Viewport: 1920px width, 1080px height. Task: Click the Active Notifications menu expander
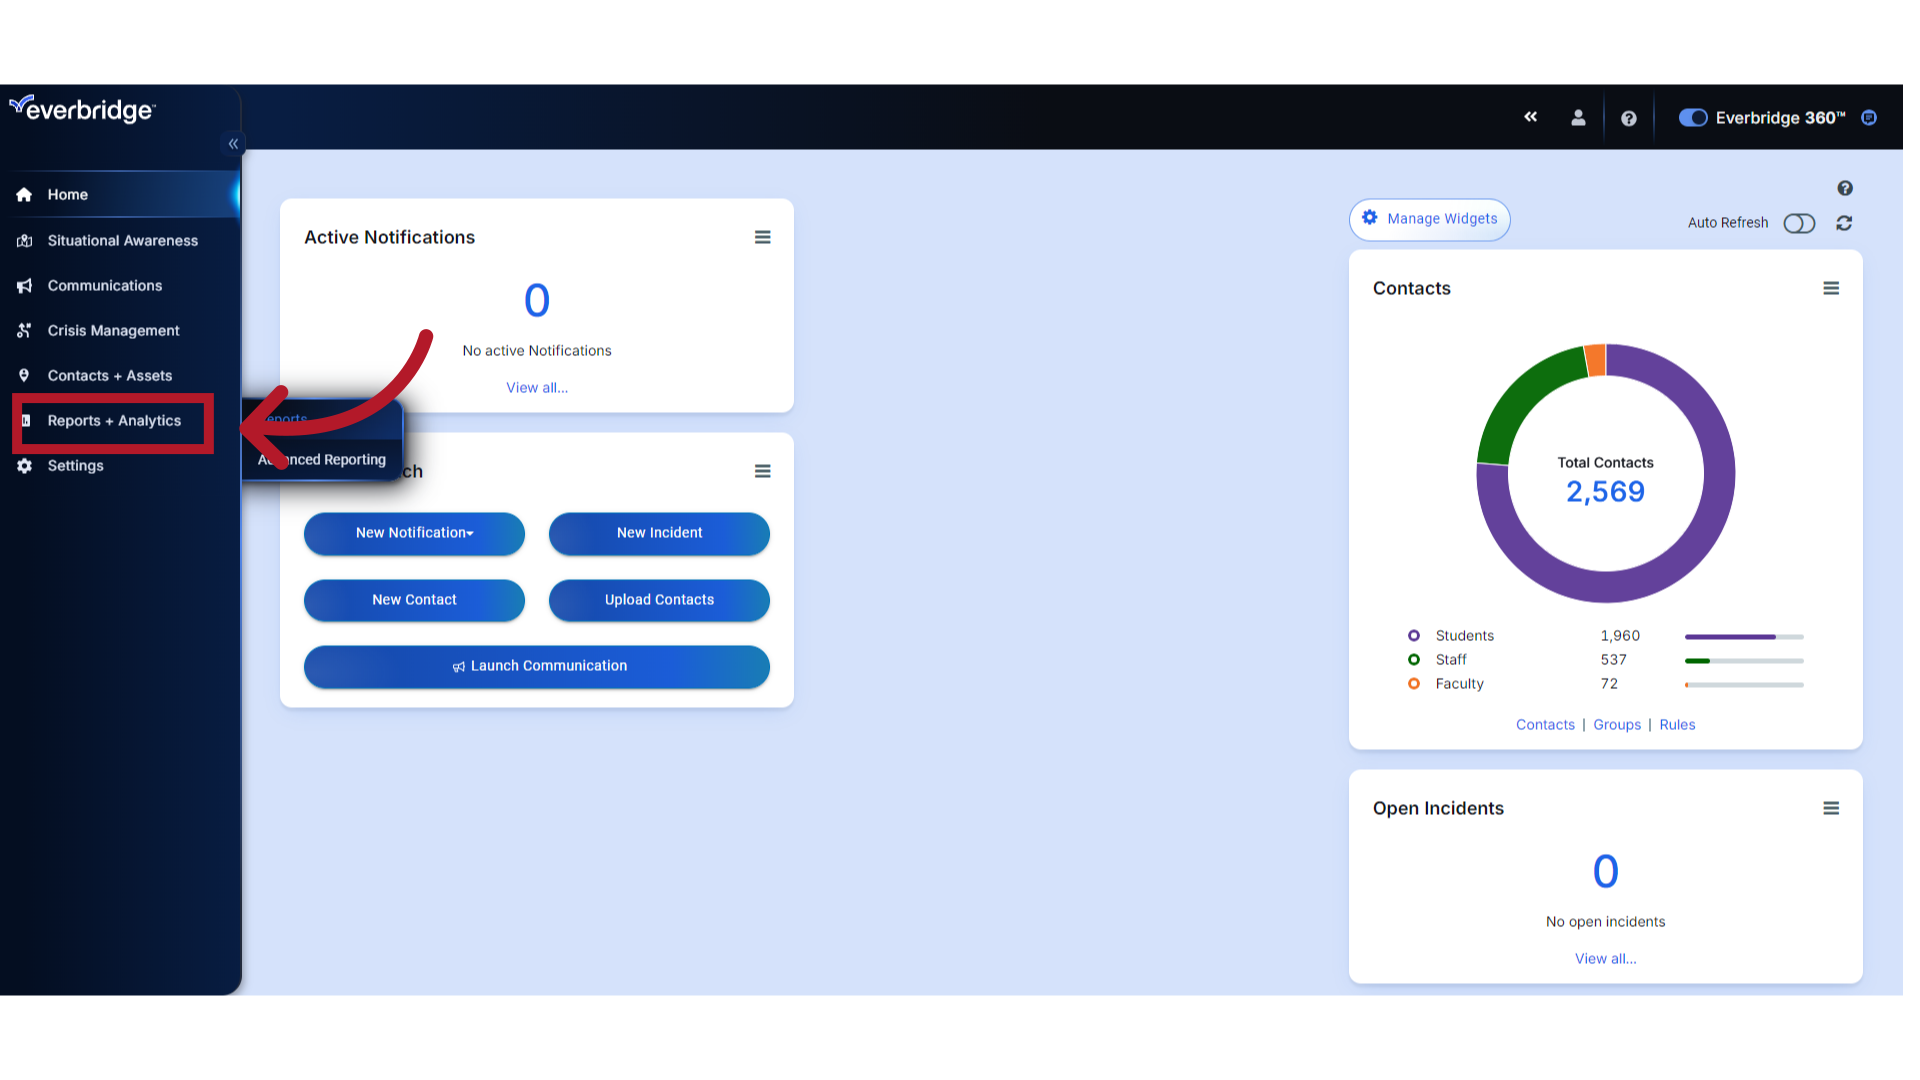(762, 237)
